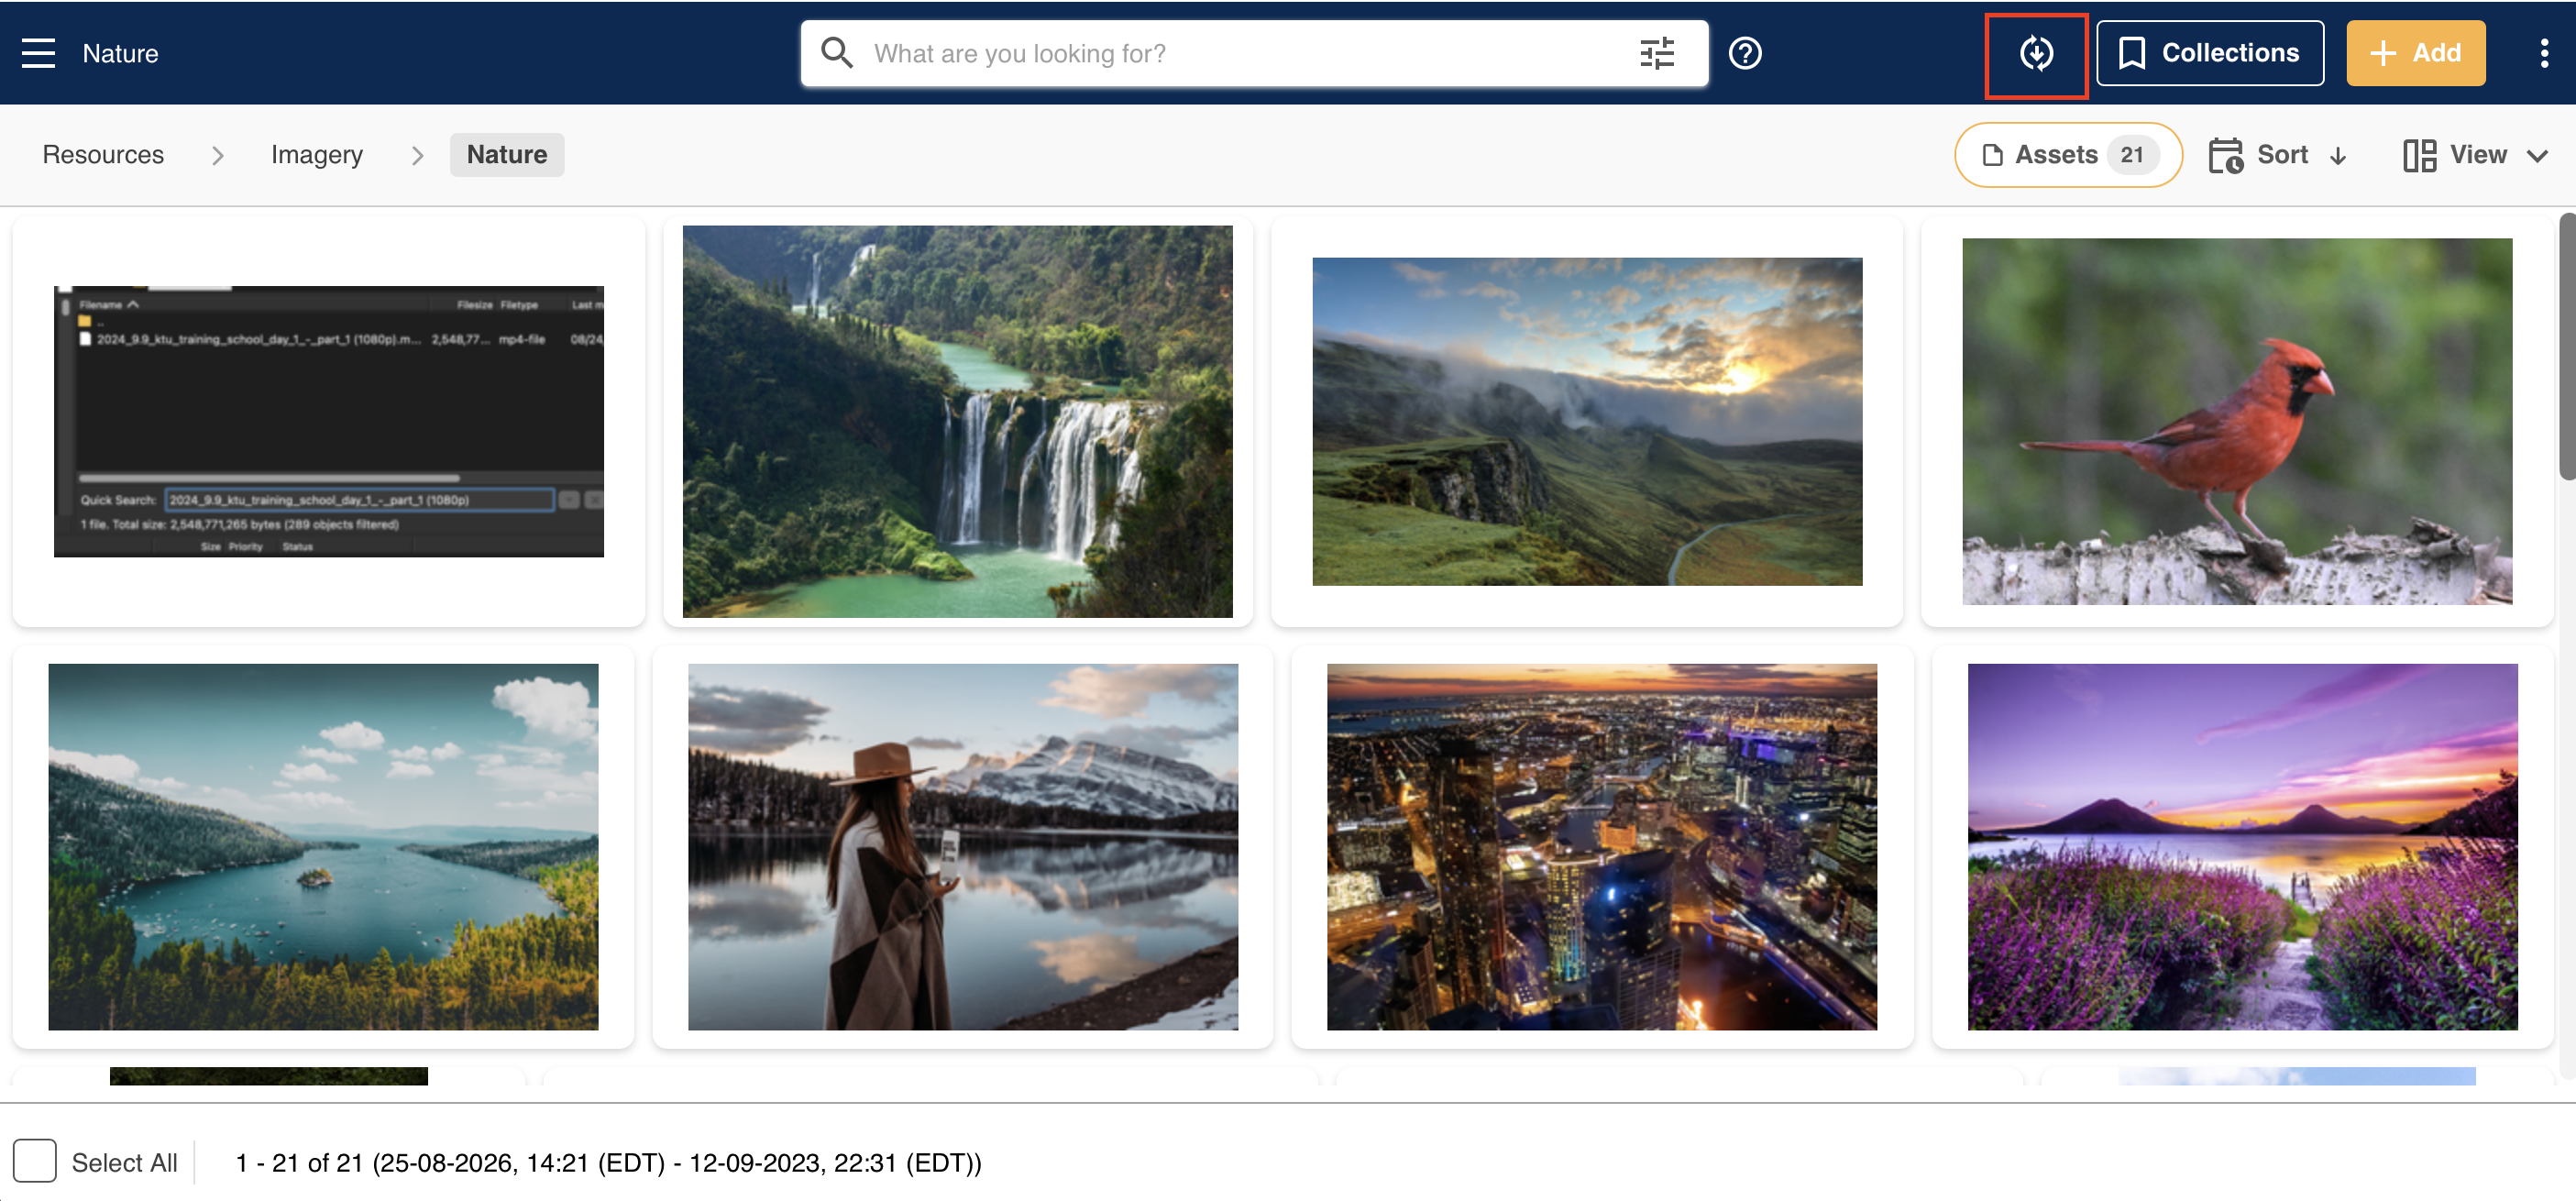The image size is (2576, 1201).
Task: Select the Assets 21 tab
Action: [2068, 155]
